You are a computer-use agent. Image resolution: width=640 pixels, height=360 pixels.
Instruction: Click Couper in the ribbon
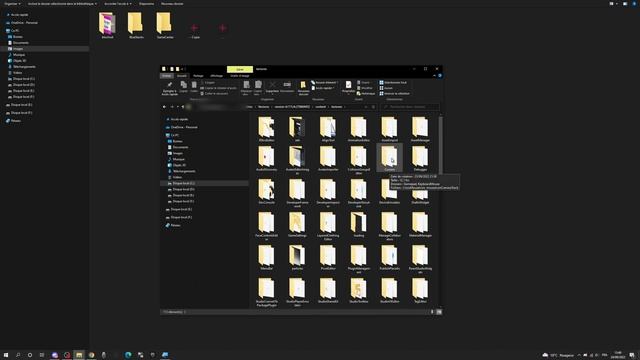[x=208, y=82]
